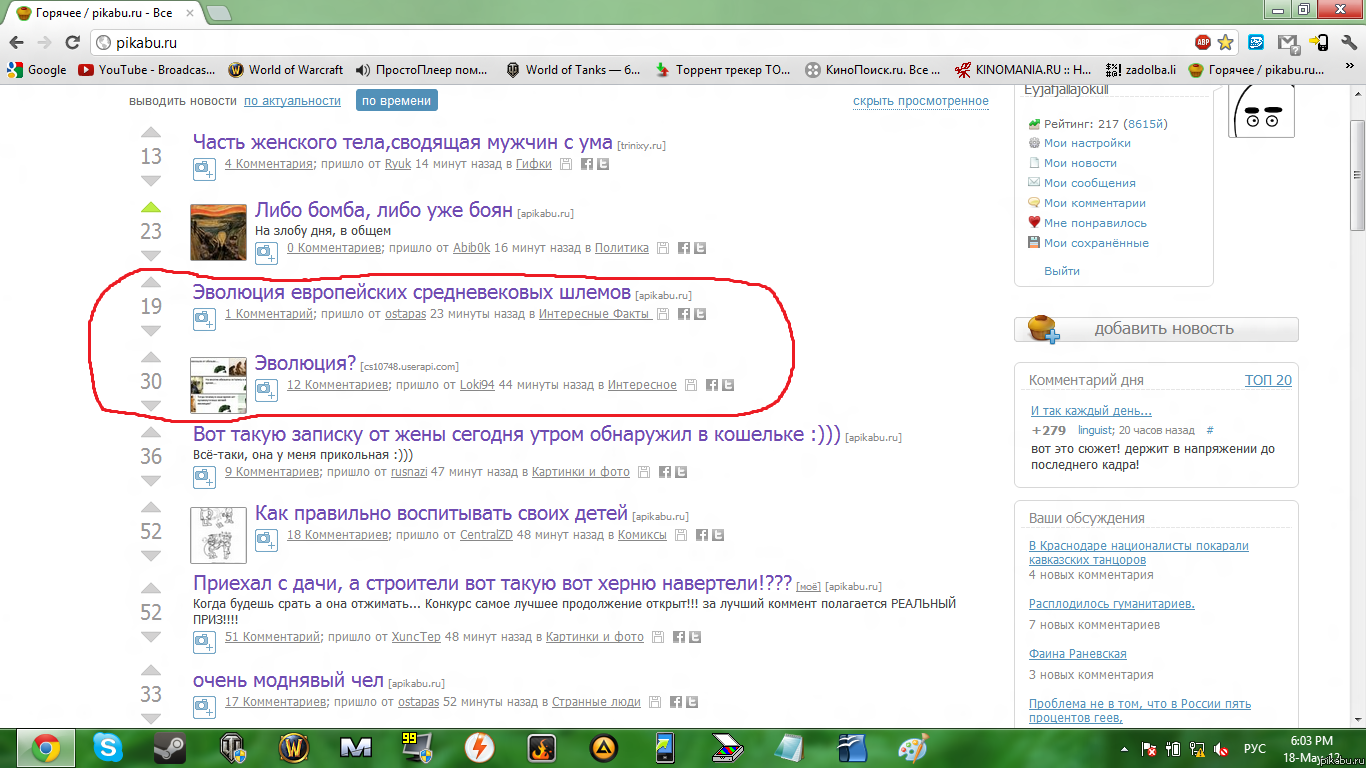Expand preview of 'Часть женского тела' post

(204, 169)
